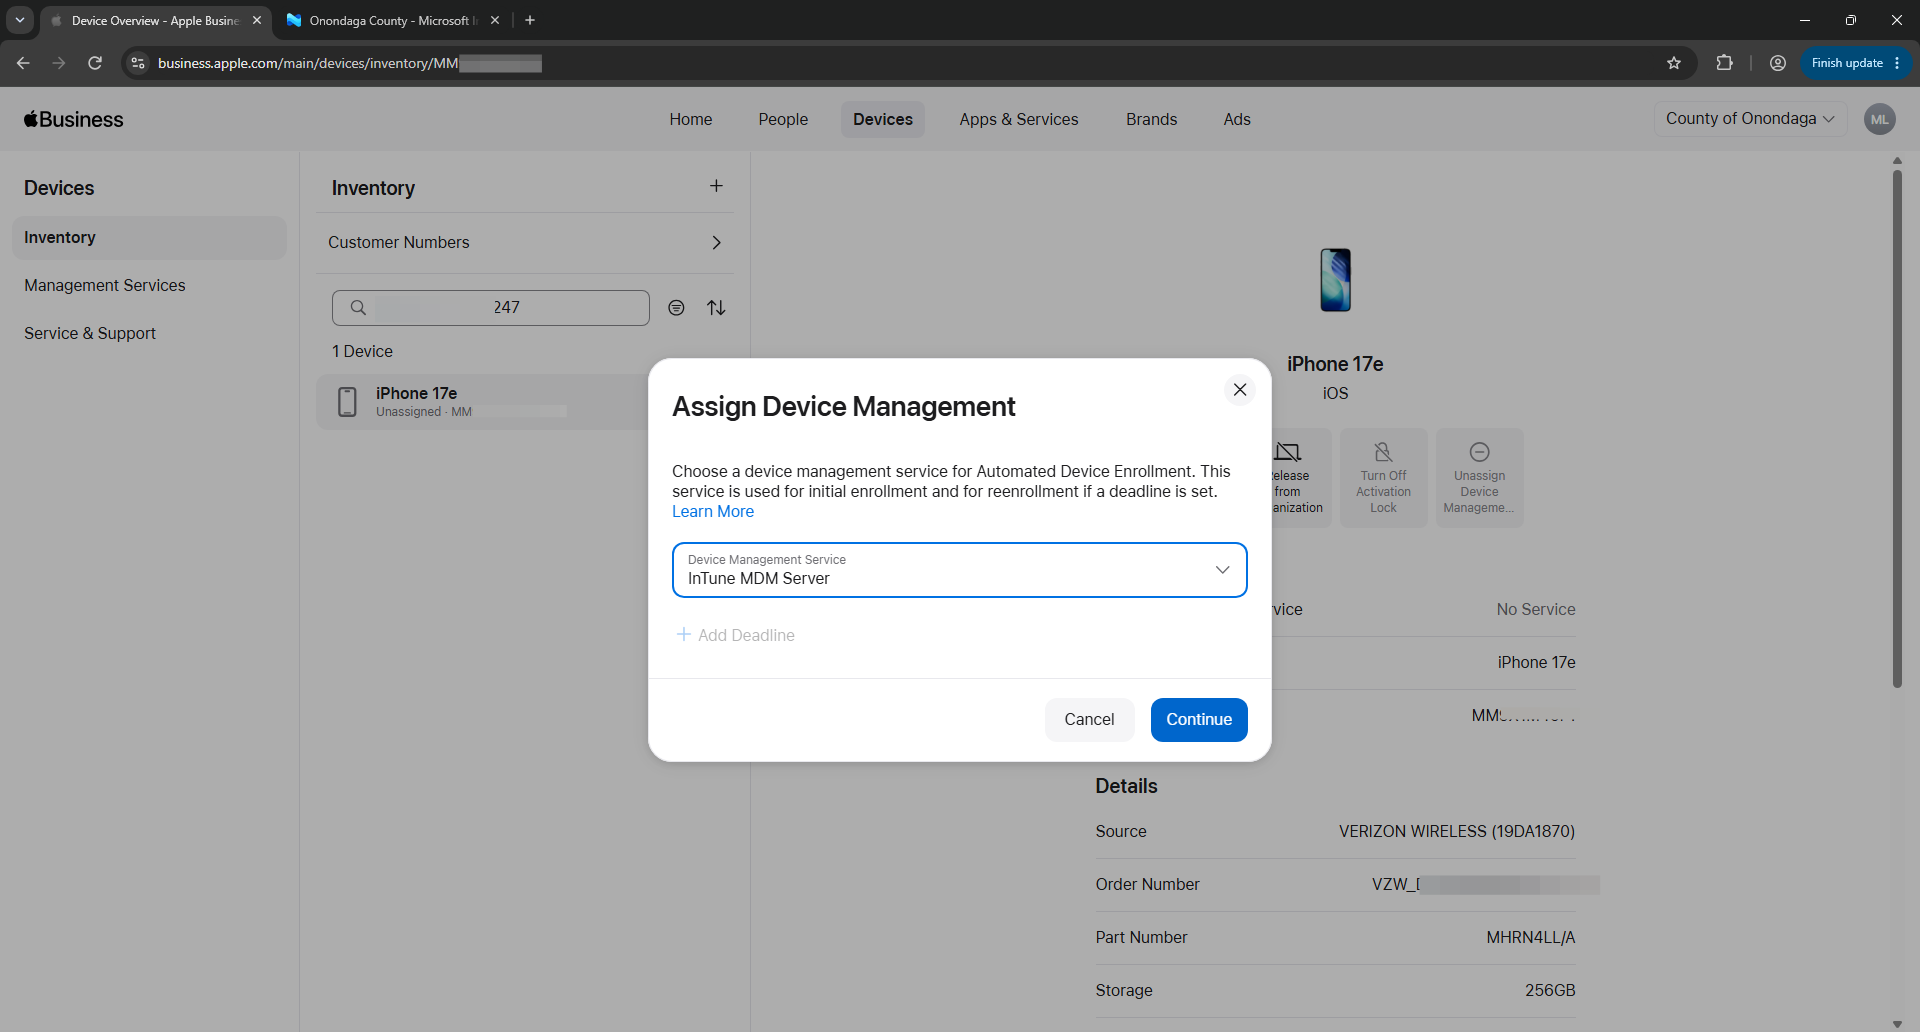Open the Device Management Service dropdown
This screenshot has width=1920, height=1032.
pyautogui.click(x=959, y=570)
